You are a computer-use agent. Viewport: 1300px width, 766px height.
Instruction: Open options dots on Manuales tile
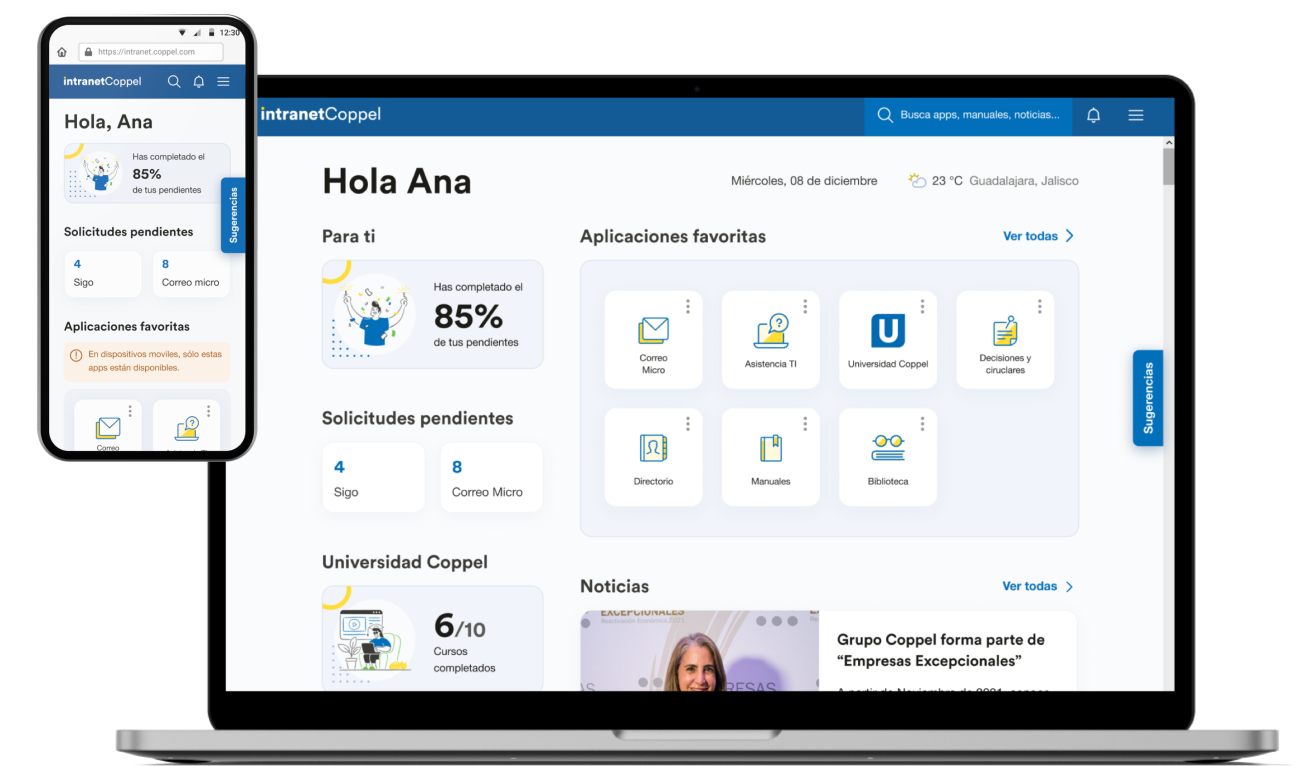[x=805, y=424]
